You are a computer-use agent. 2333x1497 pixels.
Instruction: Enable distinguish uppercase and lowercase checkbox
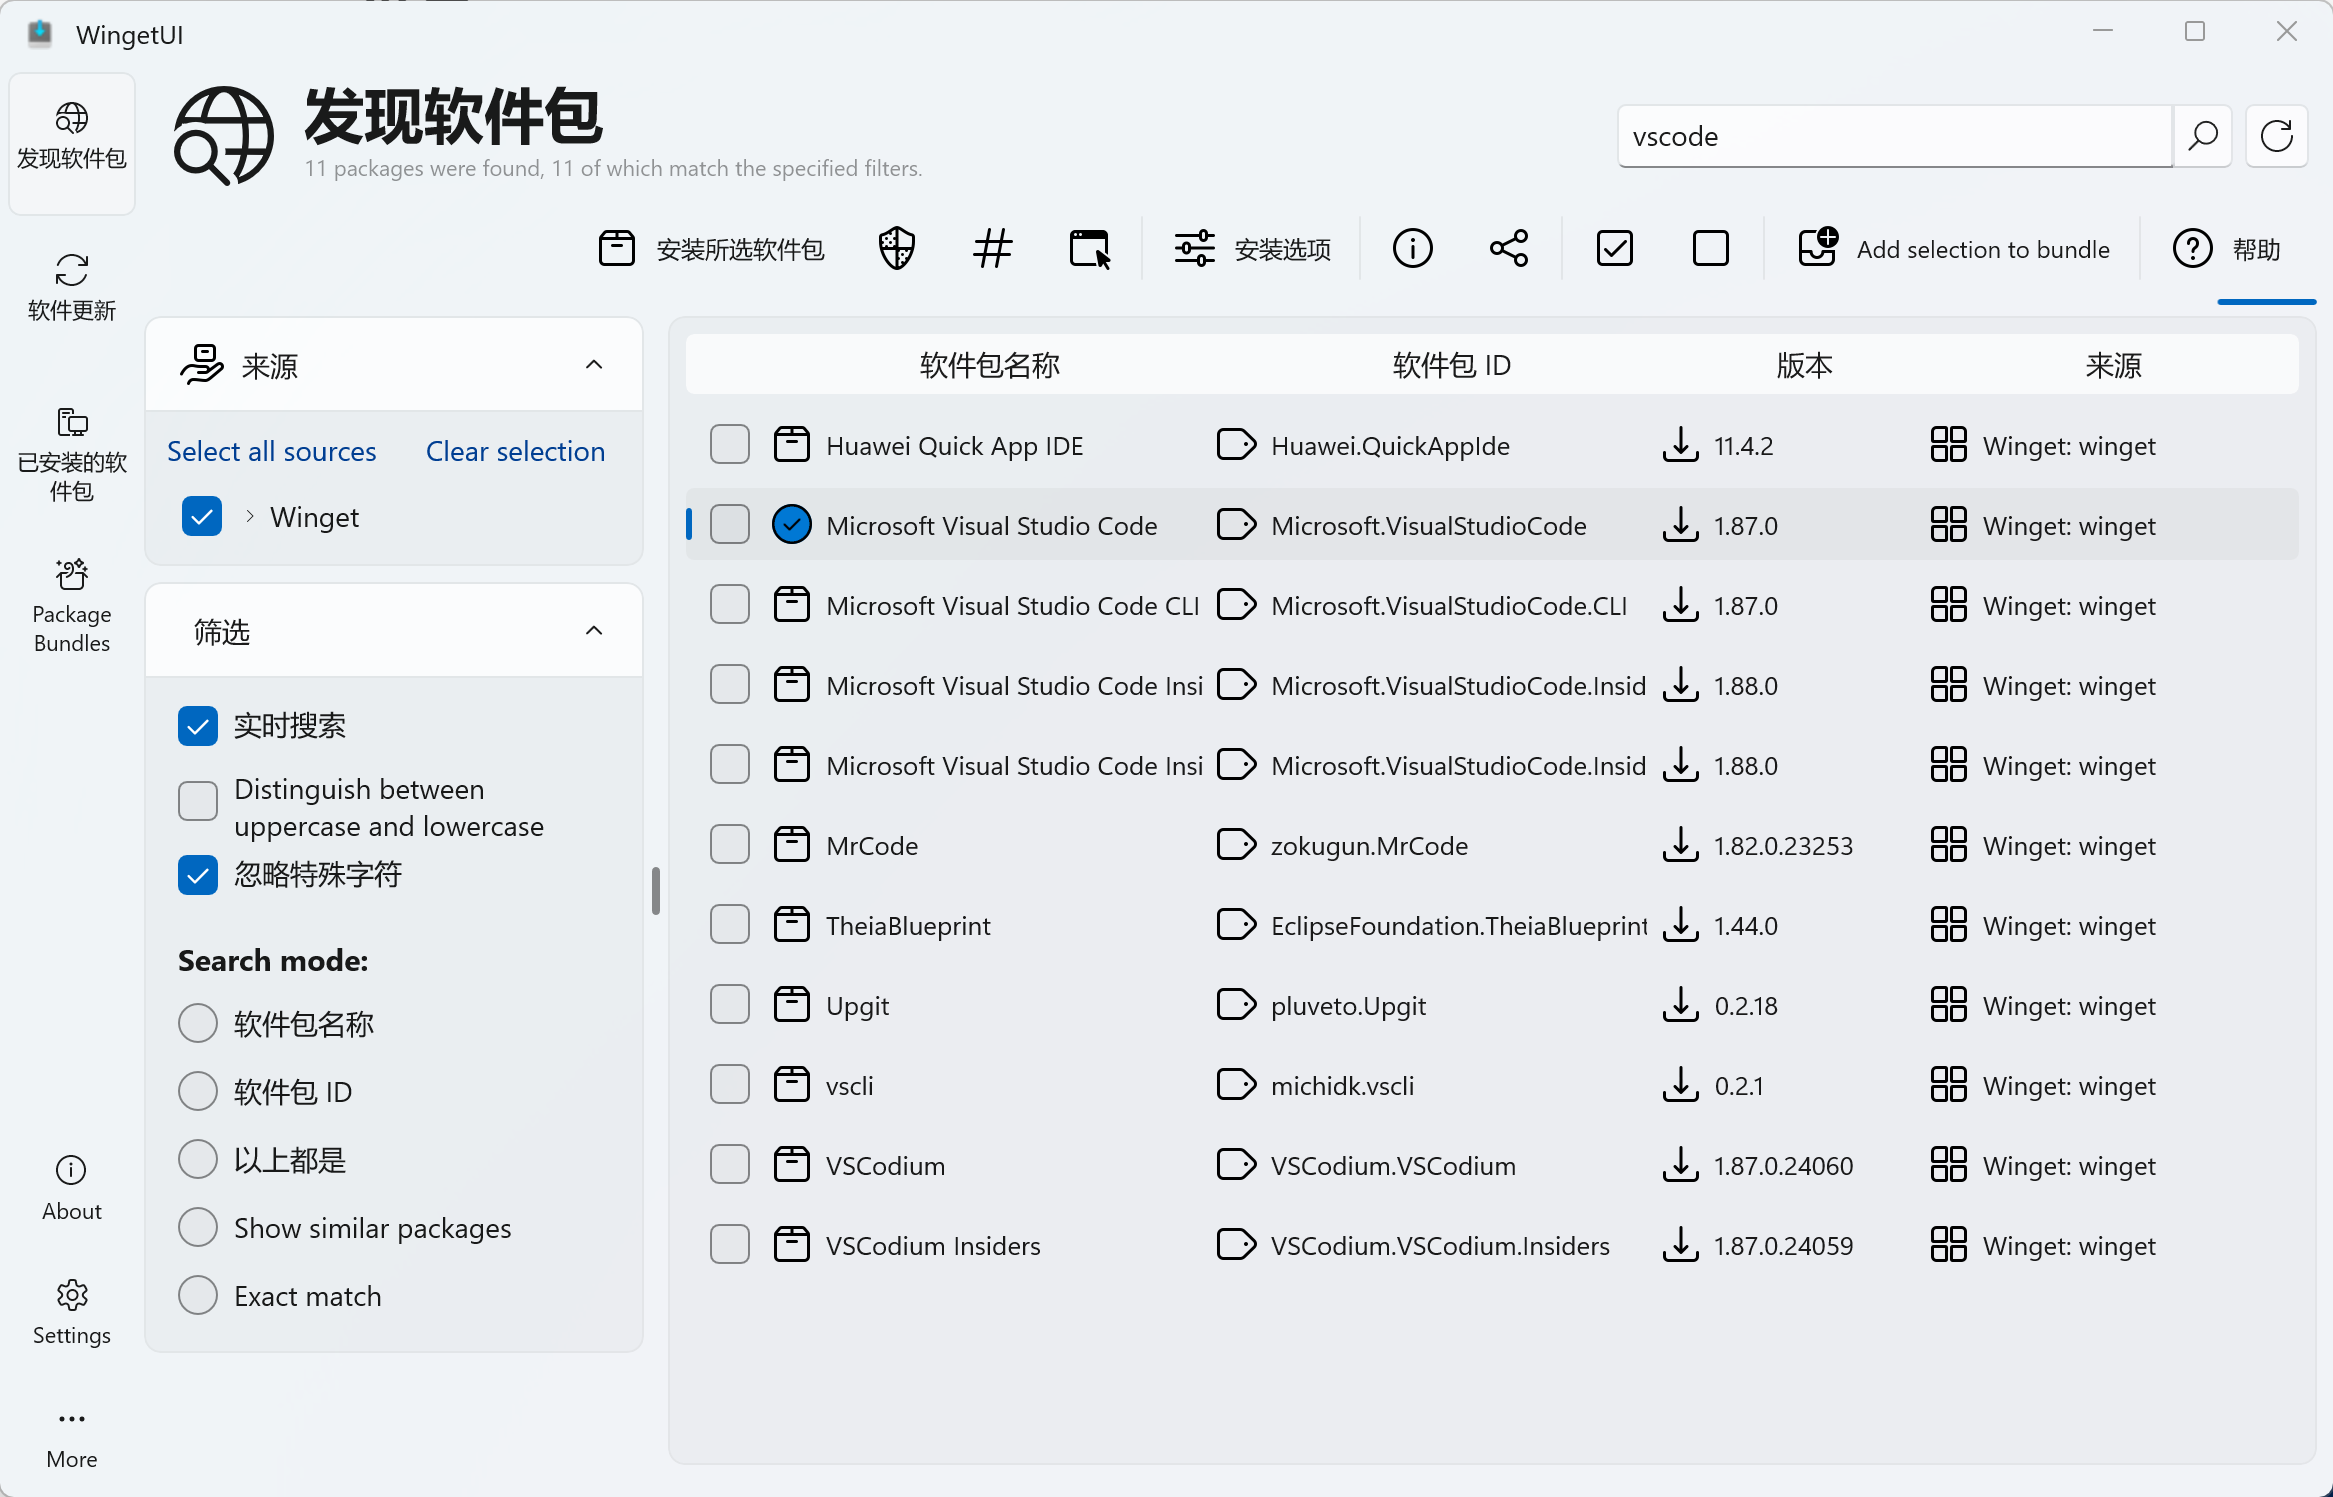pyautogui.click(x=198, y=801)
